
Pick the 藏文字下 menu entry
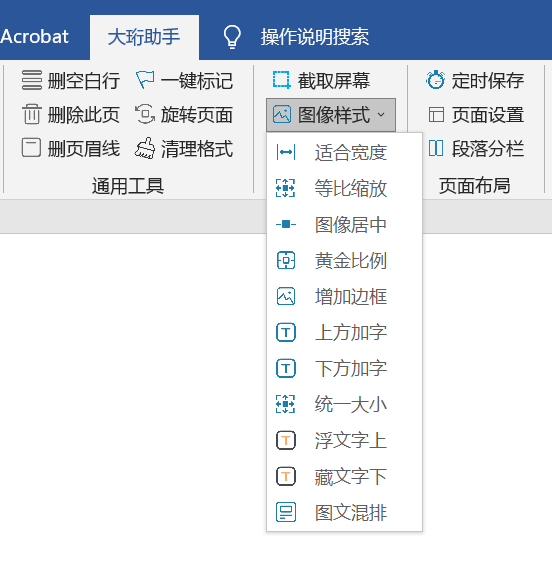pyautogui.click(x=344, y=476)
